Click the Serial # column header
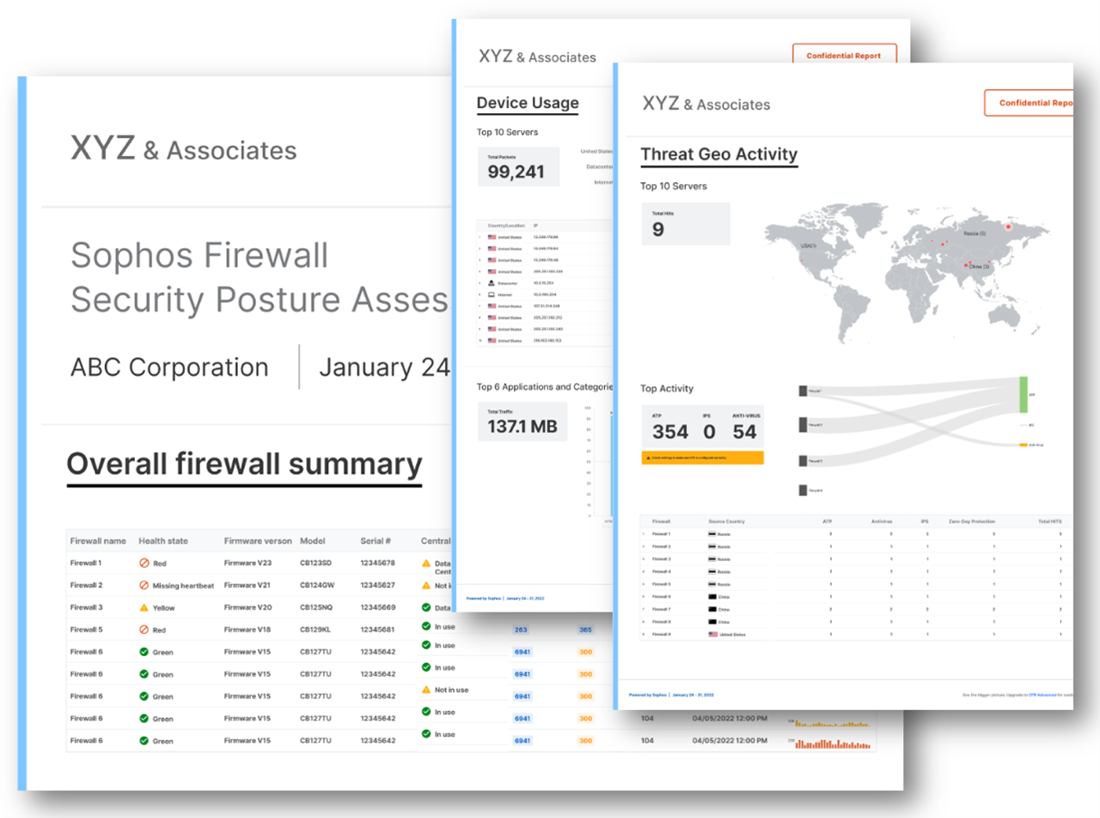This screenshot has width=1100, height=818. [x=375, y=541]
